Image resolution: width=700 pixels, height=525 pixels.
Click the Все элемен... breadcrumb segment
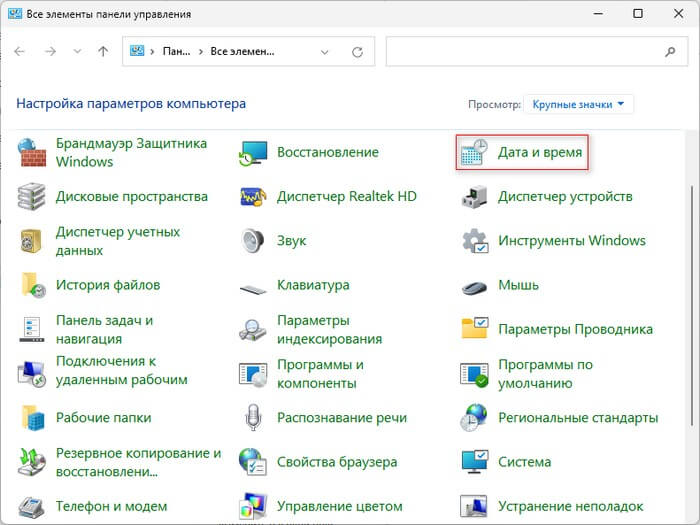coord(242,52)
